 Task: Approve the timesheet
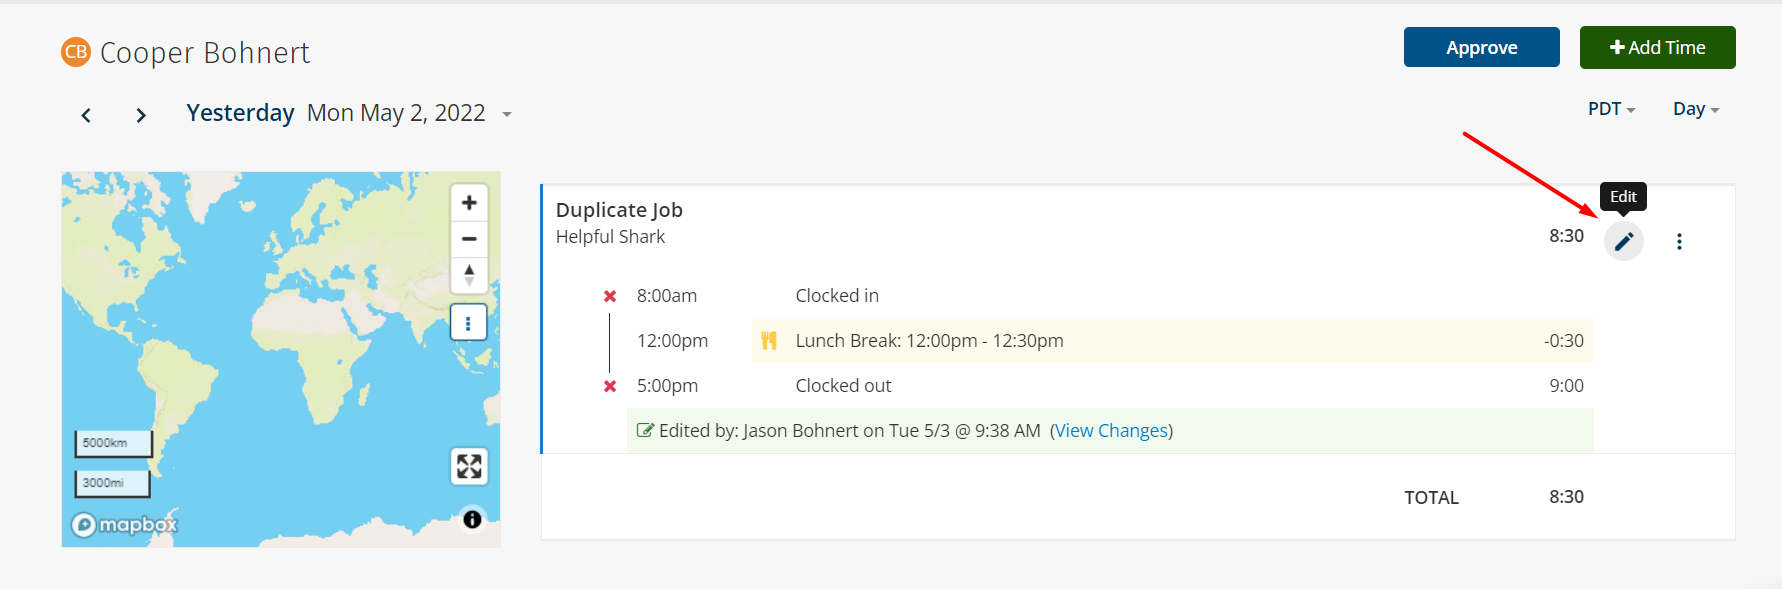1481,47
